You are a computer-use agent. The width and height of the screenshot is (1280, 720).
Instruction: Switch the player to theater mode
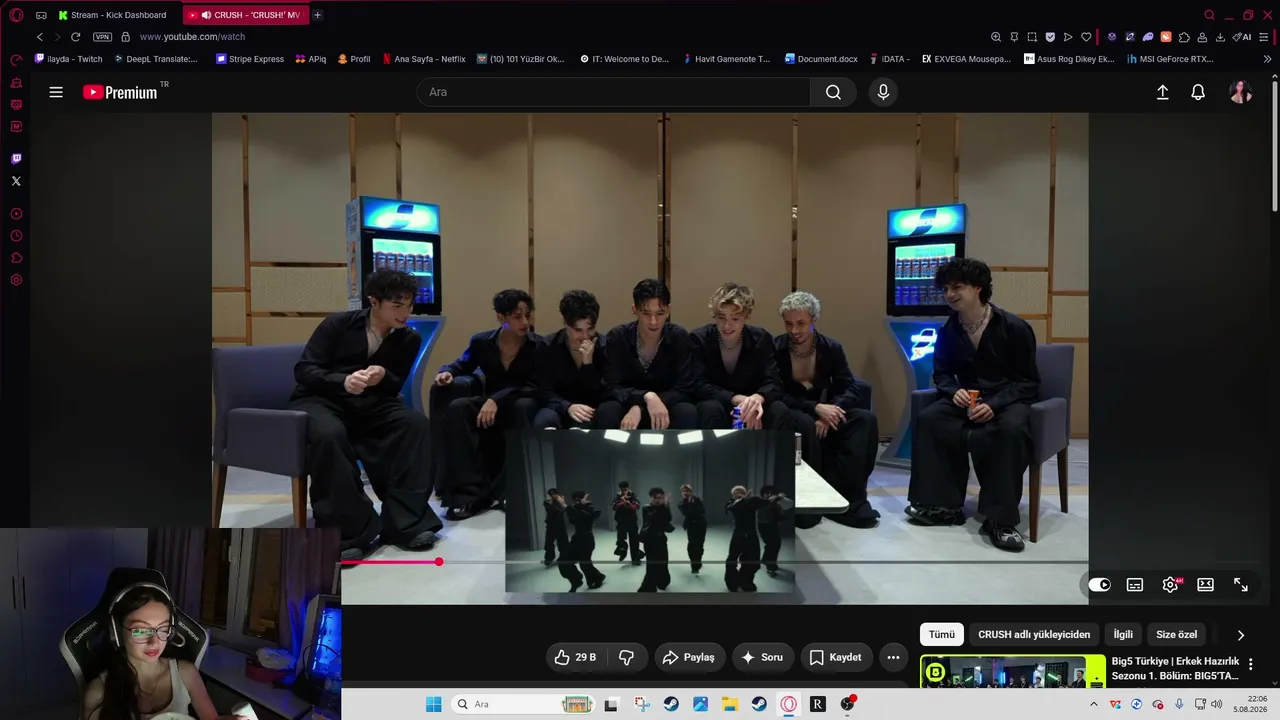(x=1205, y=585)
